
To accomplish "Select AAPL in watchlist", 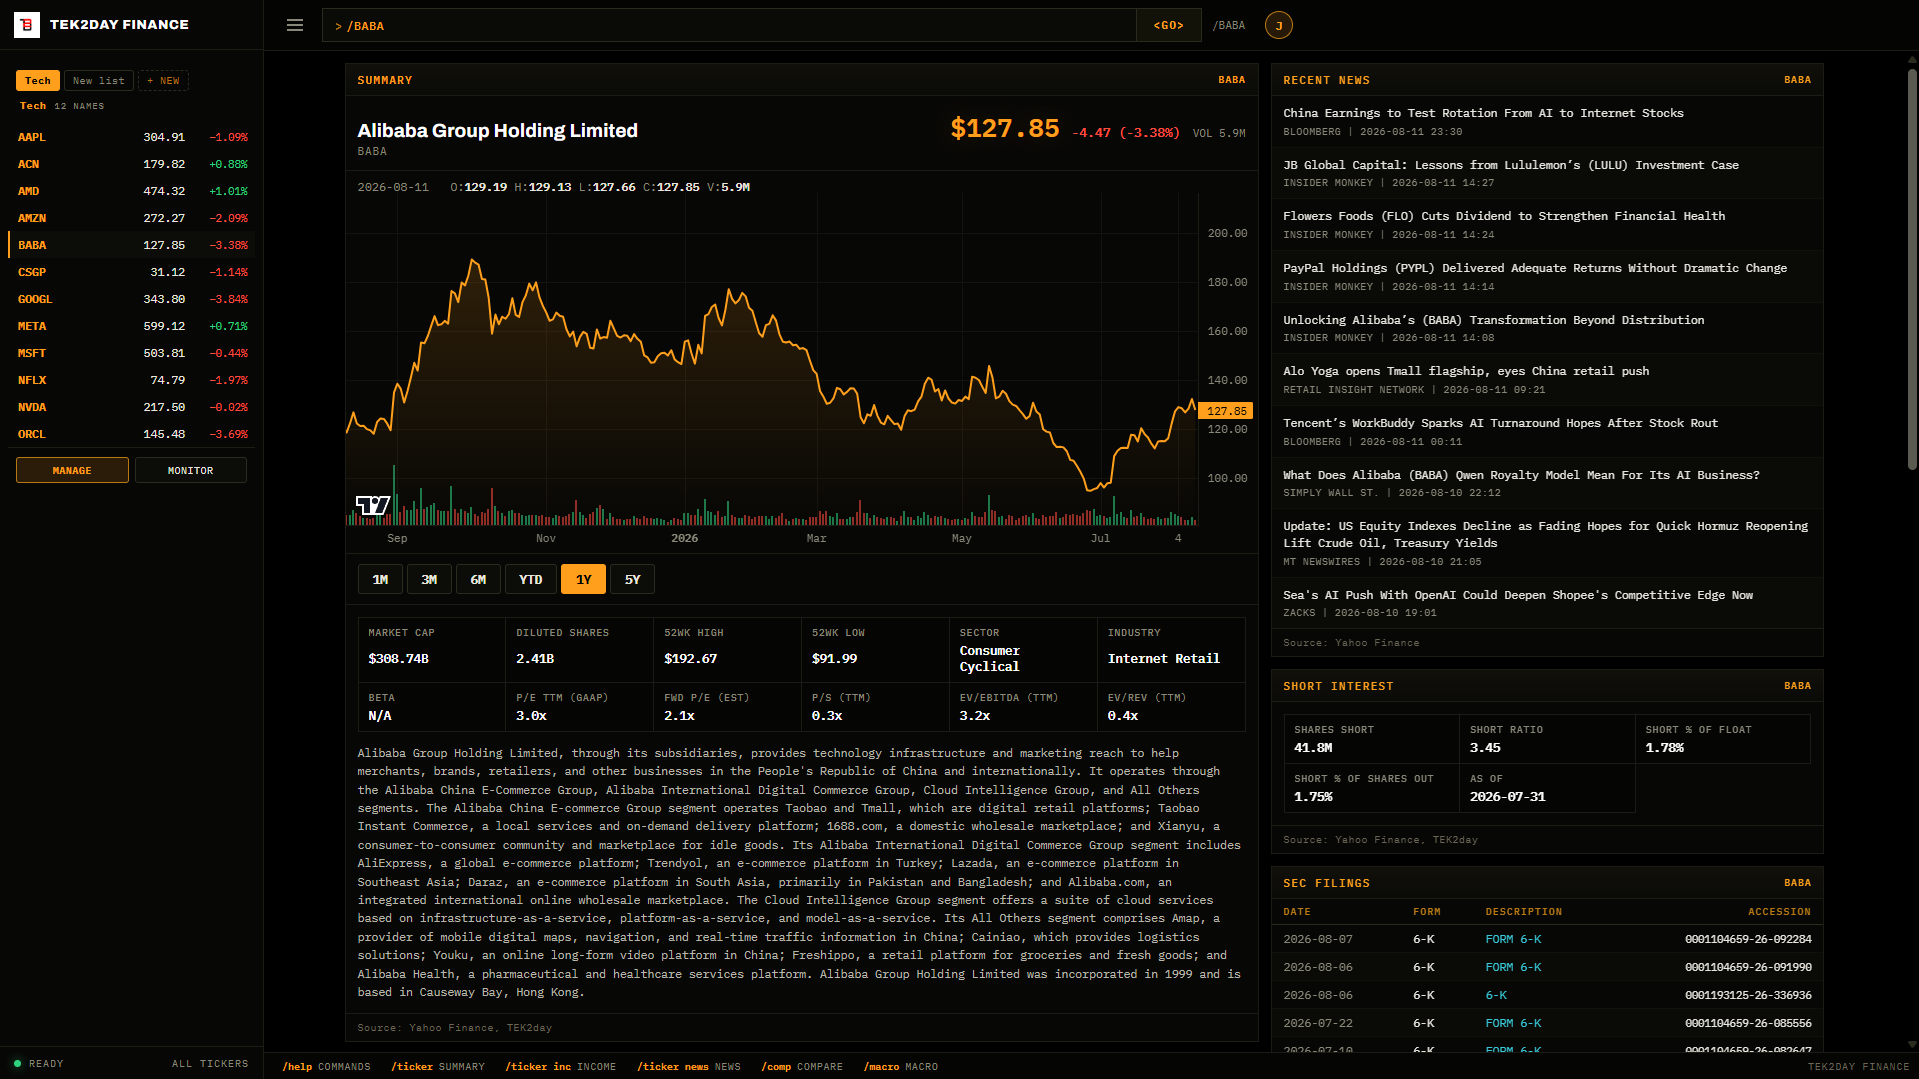I will tap(132, 137).
